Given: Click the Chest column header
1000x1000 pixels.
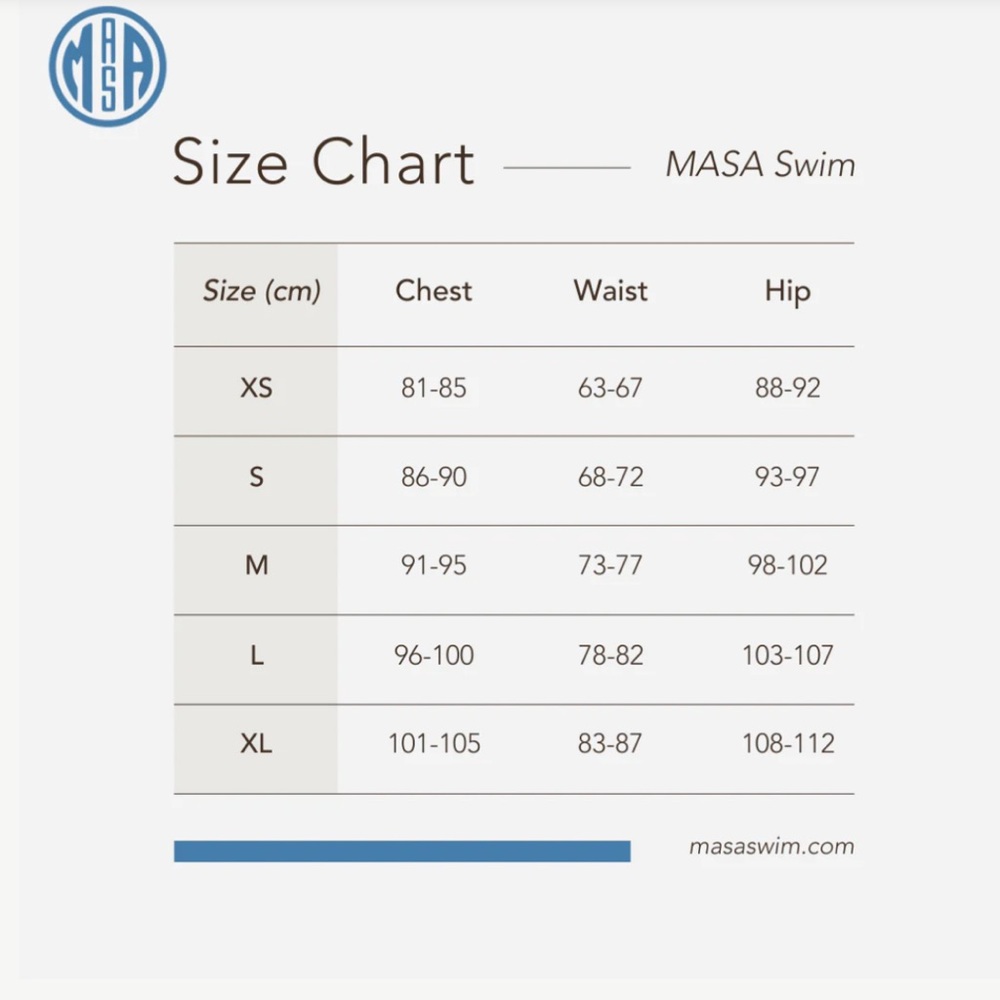Looking at the screenshot, I should 434,291.
